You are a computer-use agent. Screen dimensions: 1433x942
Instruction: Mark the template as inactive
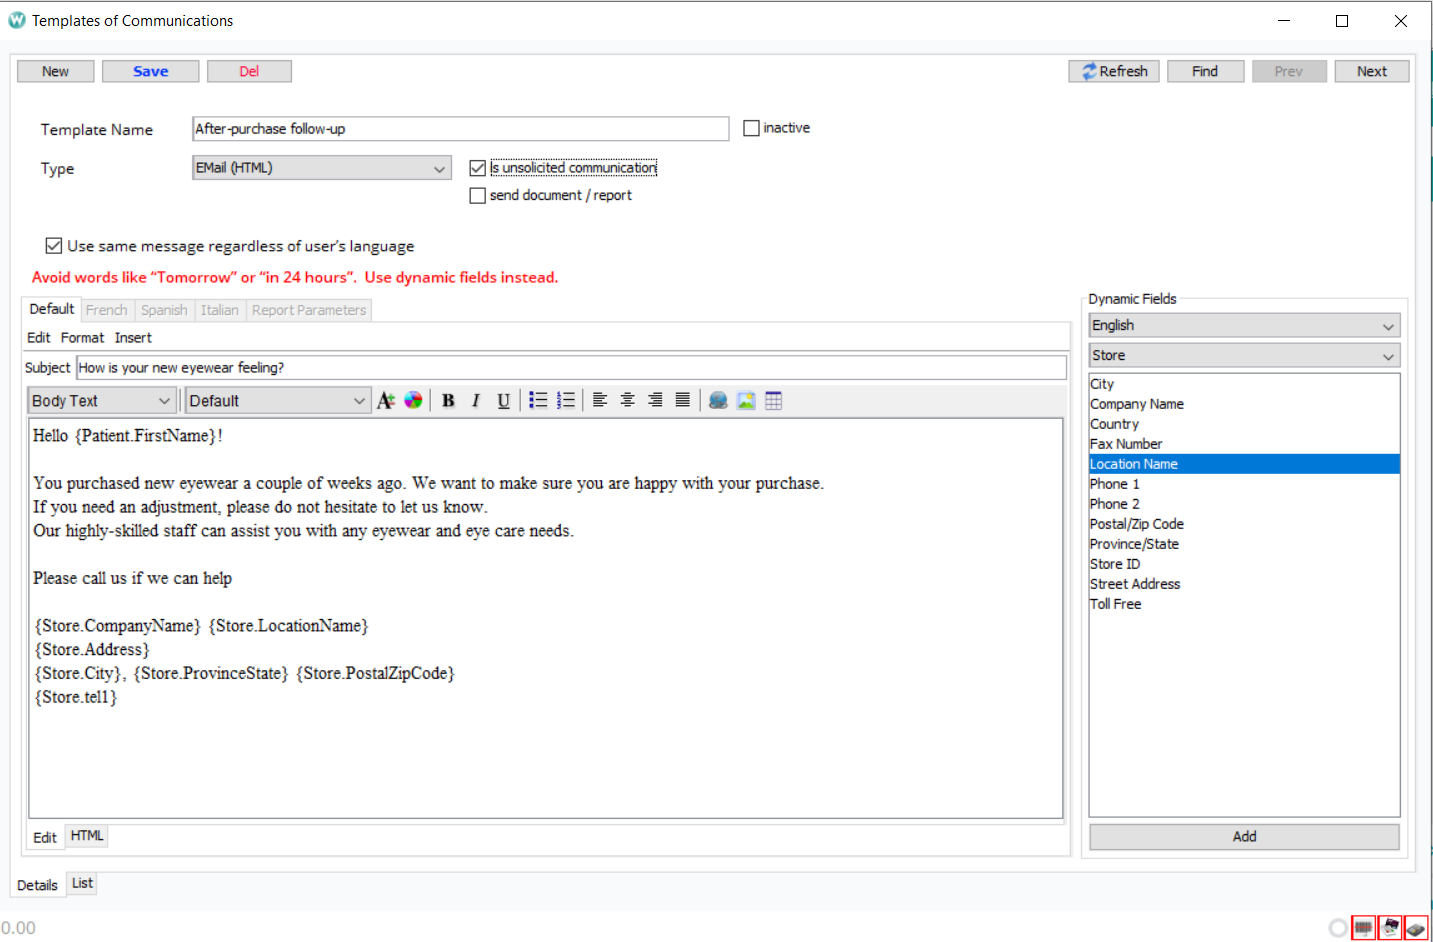coord(751,127)
